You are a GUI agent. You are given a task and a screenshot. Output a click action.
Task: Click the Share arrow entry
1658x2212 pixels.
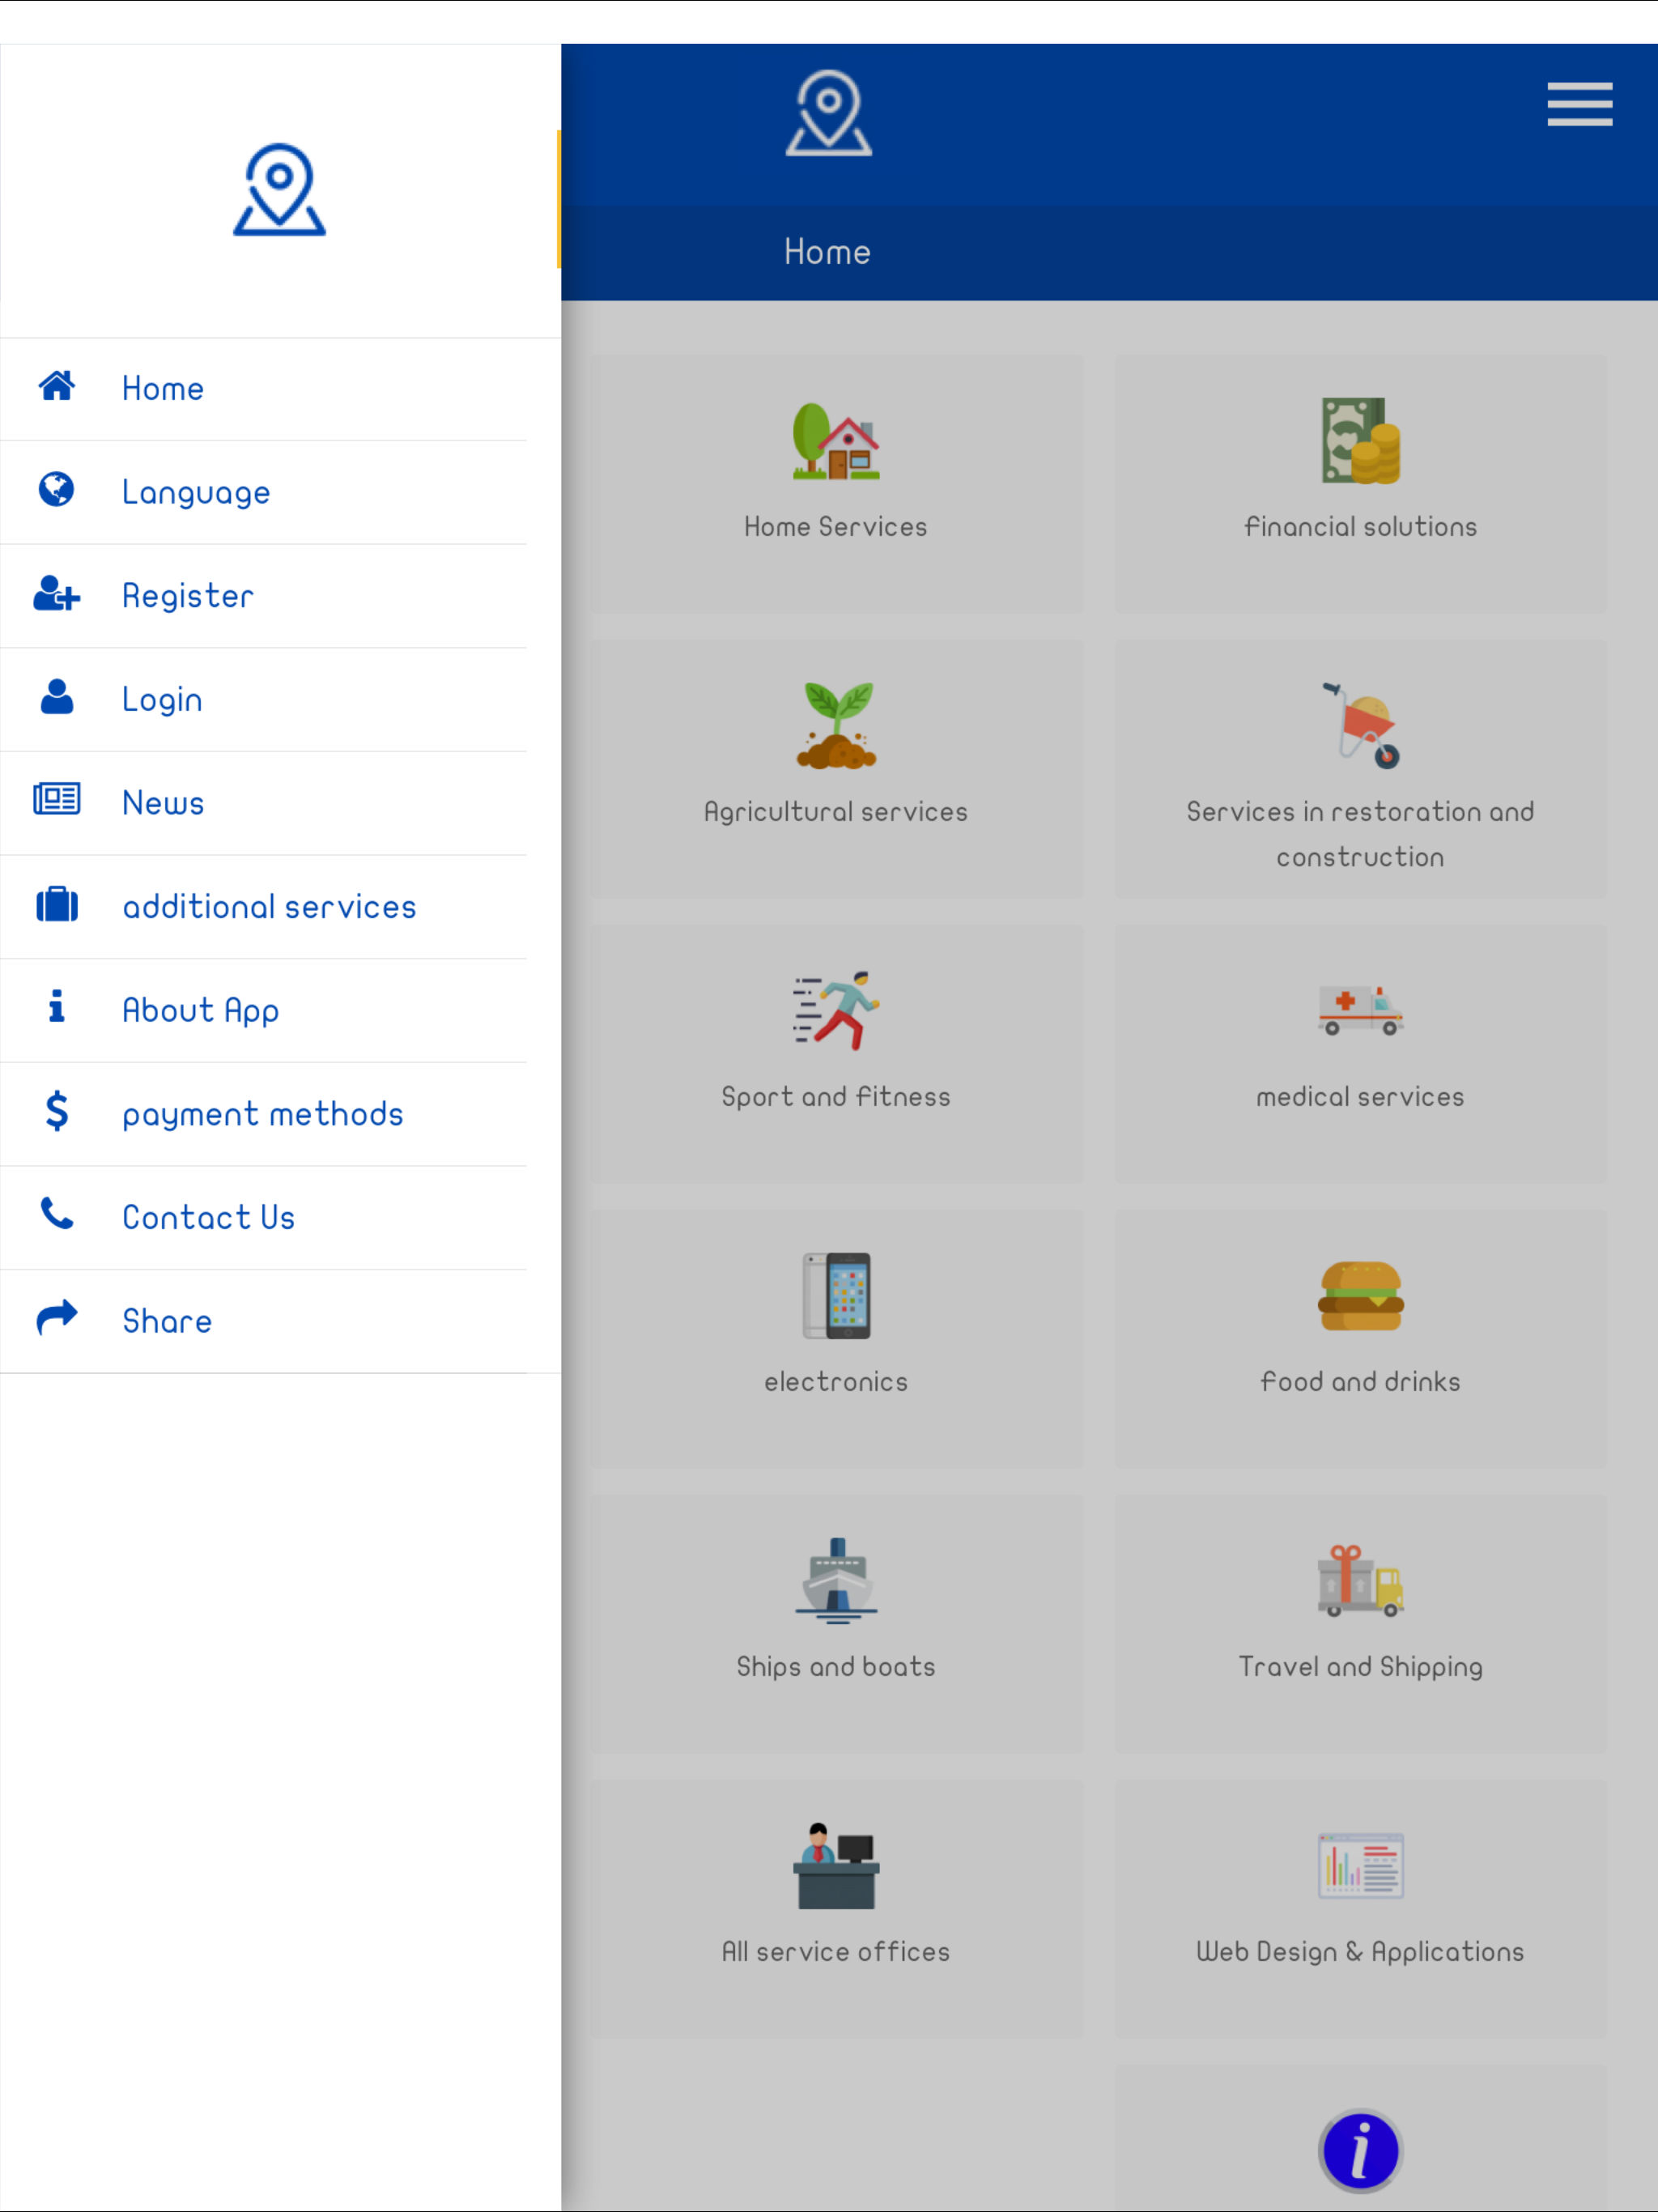point(166,1321)
